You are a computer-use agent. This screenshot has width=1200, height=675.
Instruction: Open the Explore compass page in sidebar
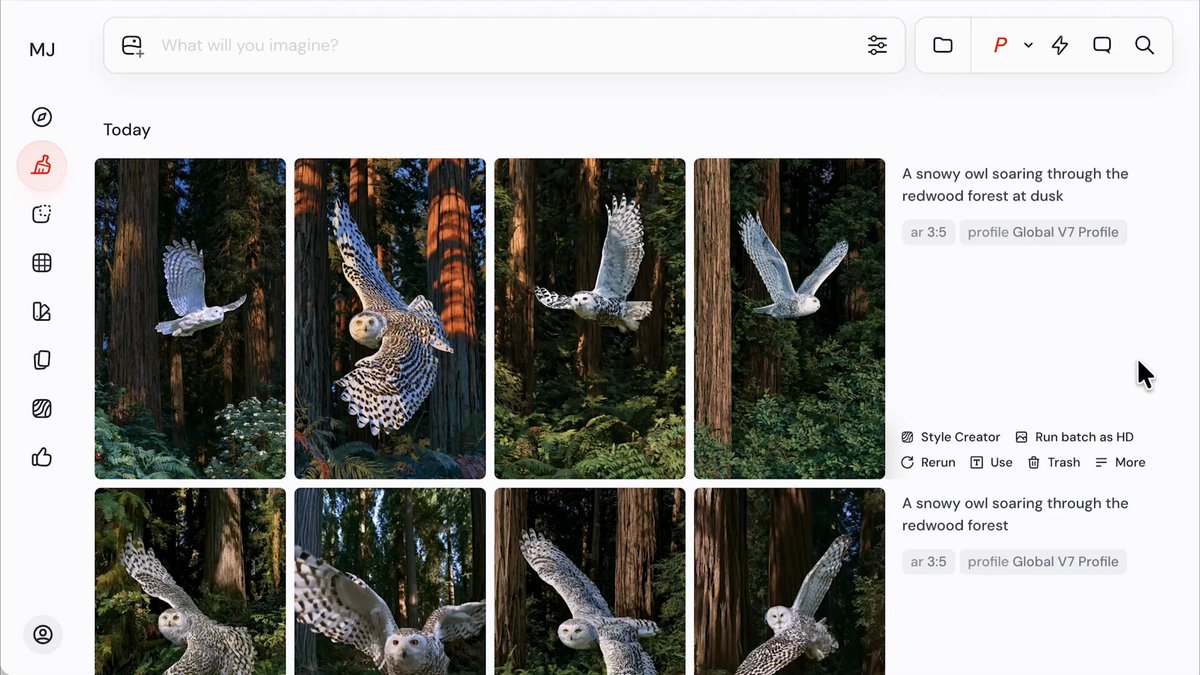pyautogui.click(x=42, y=117)
